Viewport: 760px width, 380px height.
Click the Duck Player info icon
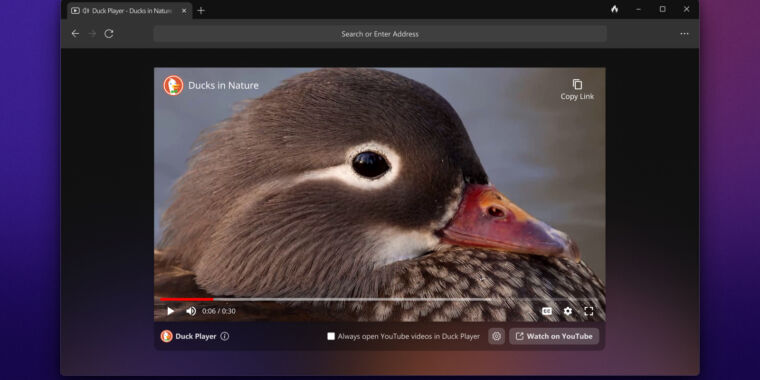click(x=224, y=336)
